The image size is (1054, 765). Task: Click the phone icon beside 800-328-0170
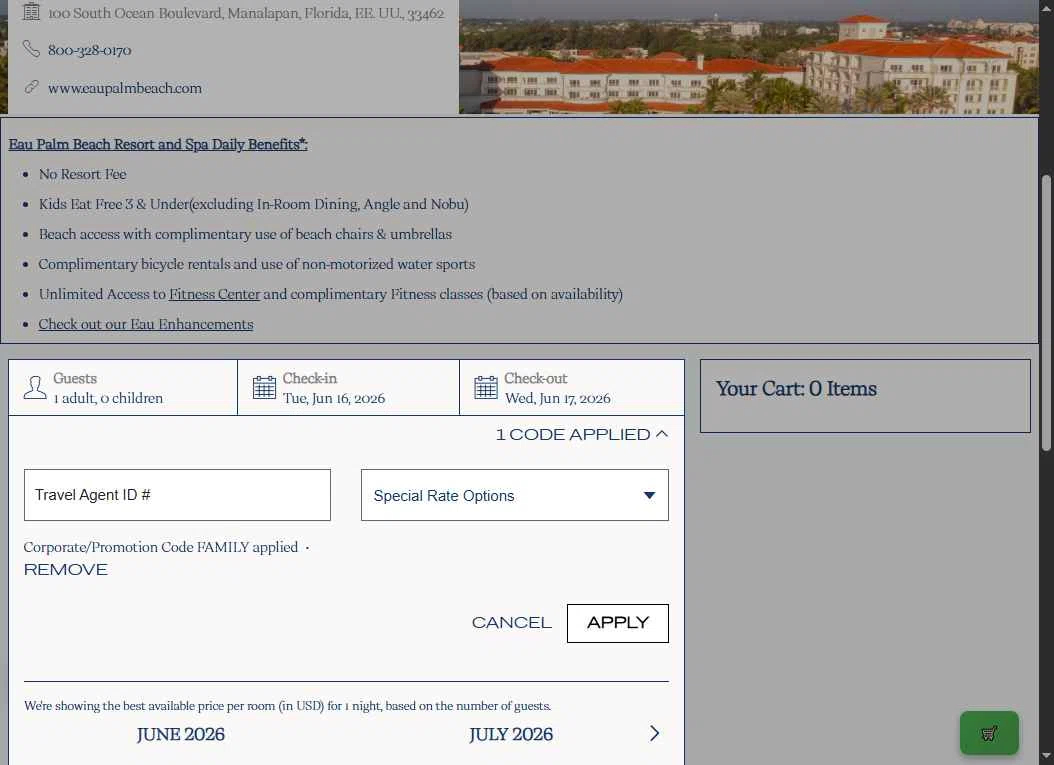31,48
